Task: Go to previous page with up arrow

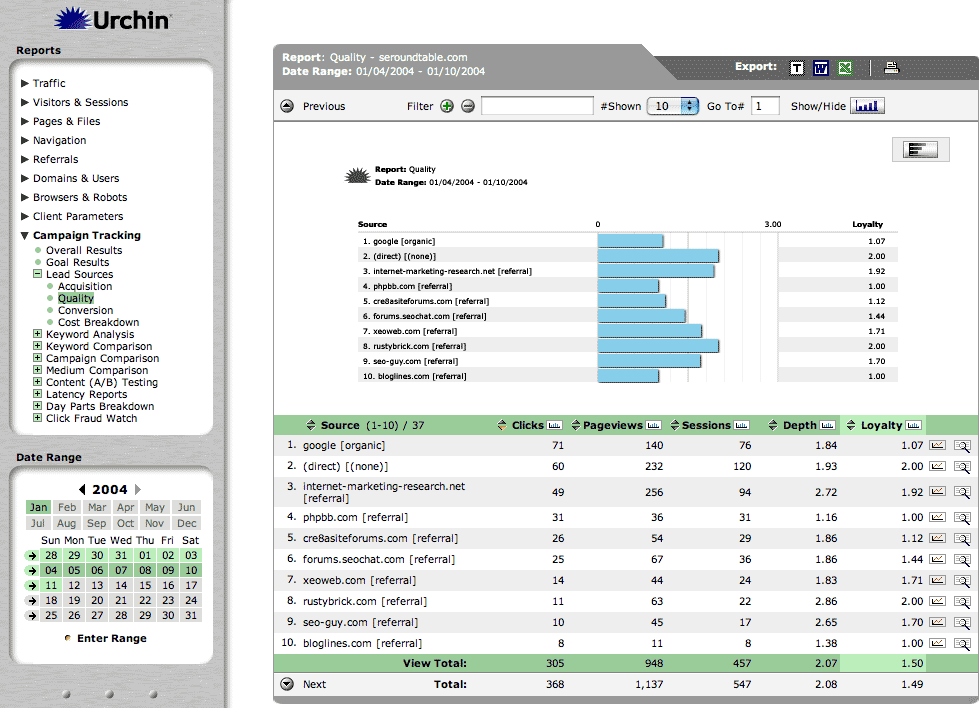Action: pyautogui.click(x=287, y=106)
